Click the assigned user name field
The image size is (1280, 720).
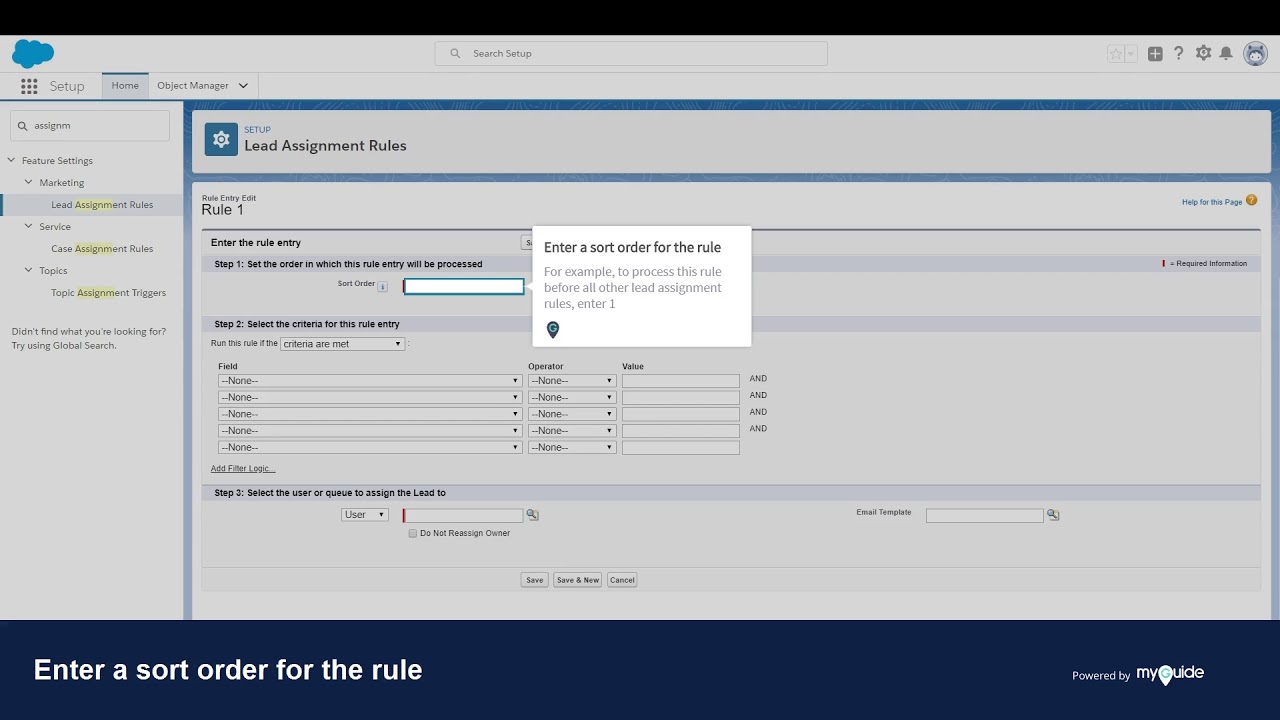(464, 515)
